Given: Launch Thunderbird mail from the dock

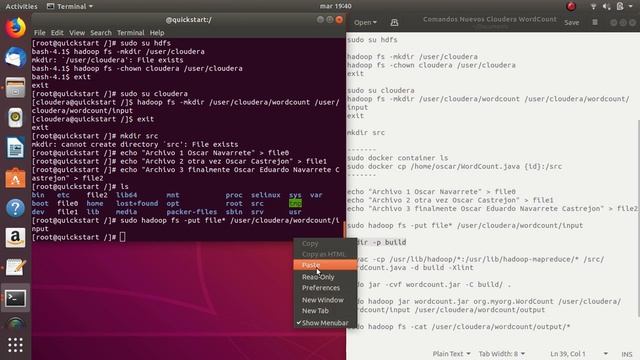Looking at the screenshot, I should [16, 57].
